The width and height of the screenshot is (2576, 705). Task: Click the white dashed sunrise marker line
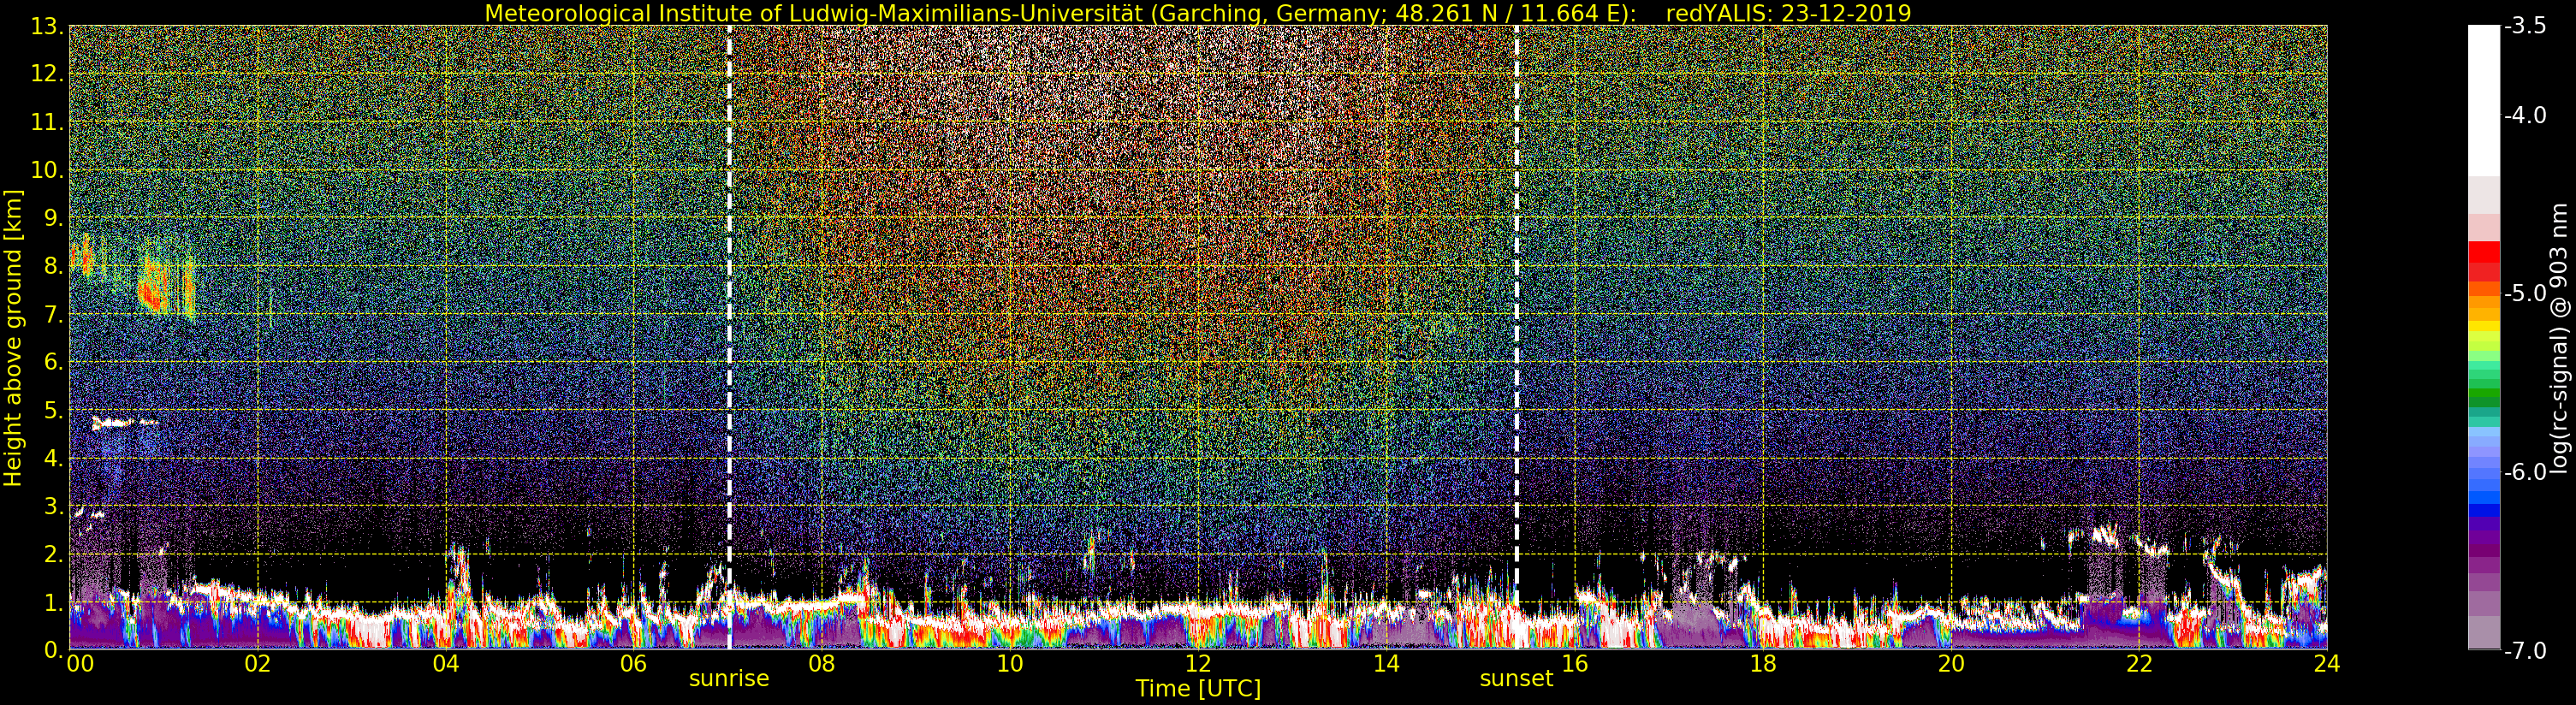tap(729, 337)
